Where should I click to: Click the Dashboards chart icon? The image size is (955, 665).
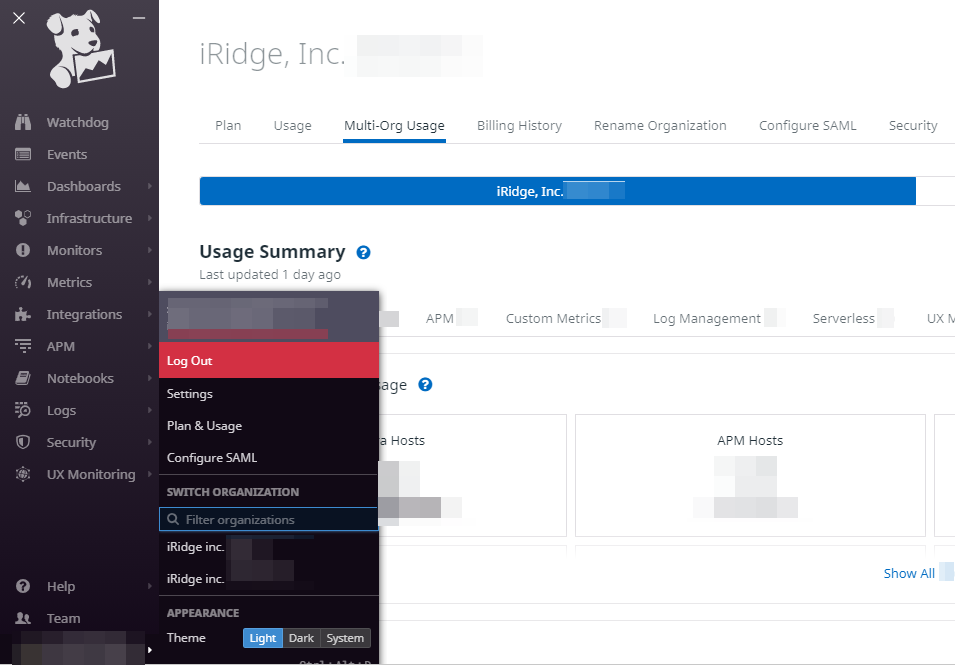[x=23, y=186]
